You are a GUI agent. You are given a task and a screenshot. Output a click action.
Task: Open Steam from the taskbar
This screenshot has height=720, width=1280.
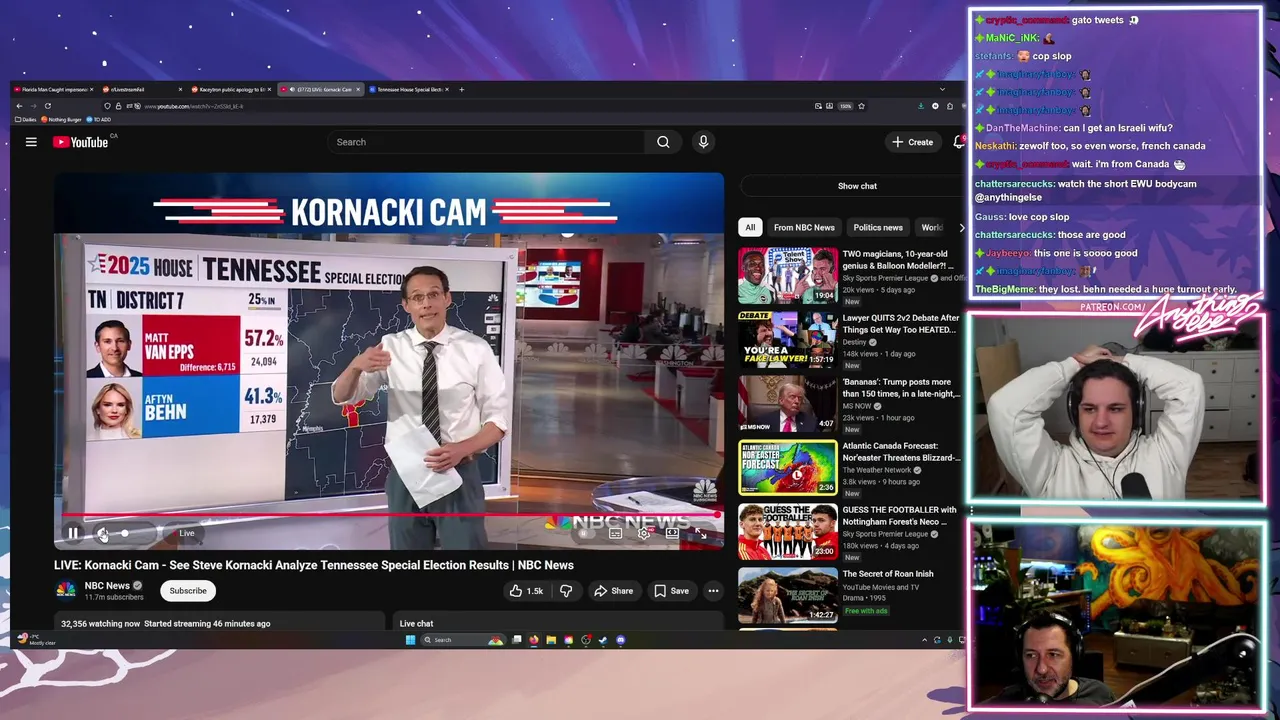pyautogui.click(x=603, y=640)
